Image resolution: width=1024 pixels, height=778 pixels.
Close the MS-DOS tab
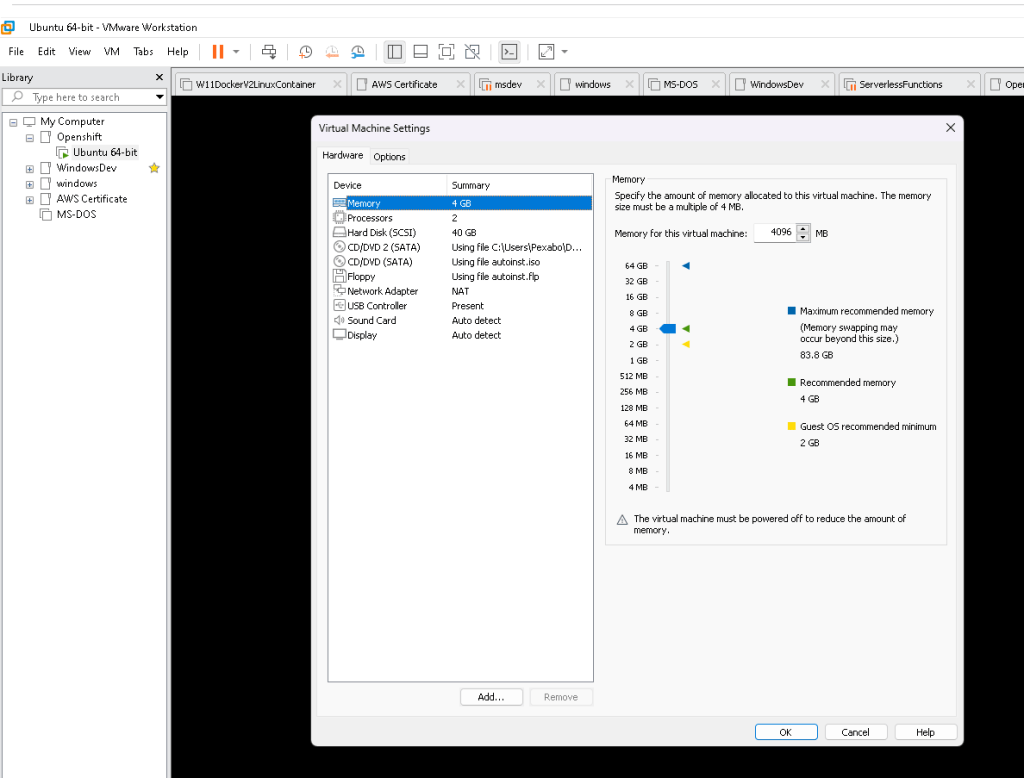[x=716, y=84]
